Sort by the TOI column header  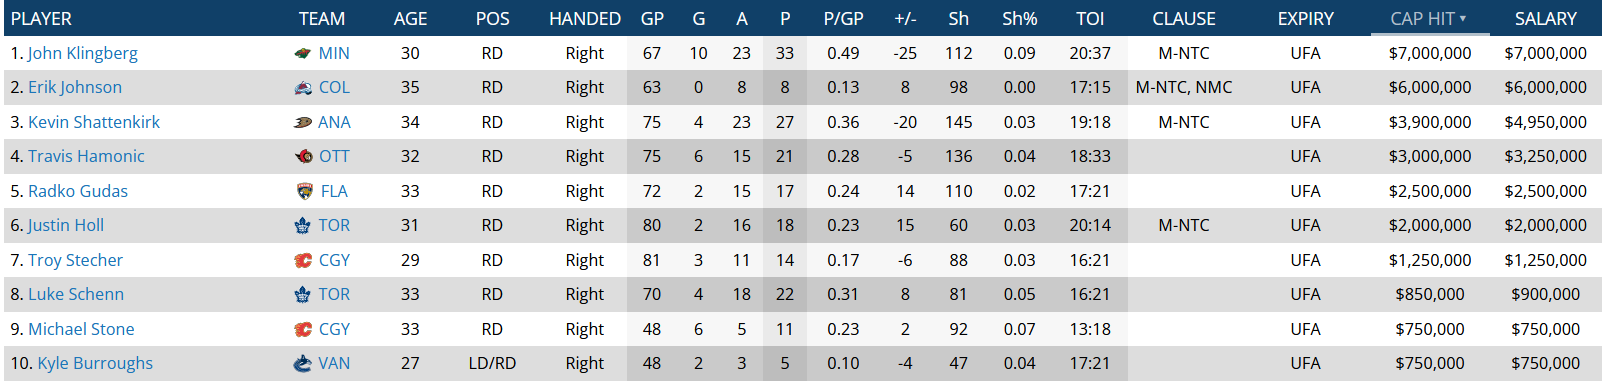[x=1090, y=19]
